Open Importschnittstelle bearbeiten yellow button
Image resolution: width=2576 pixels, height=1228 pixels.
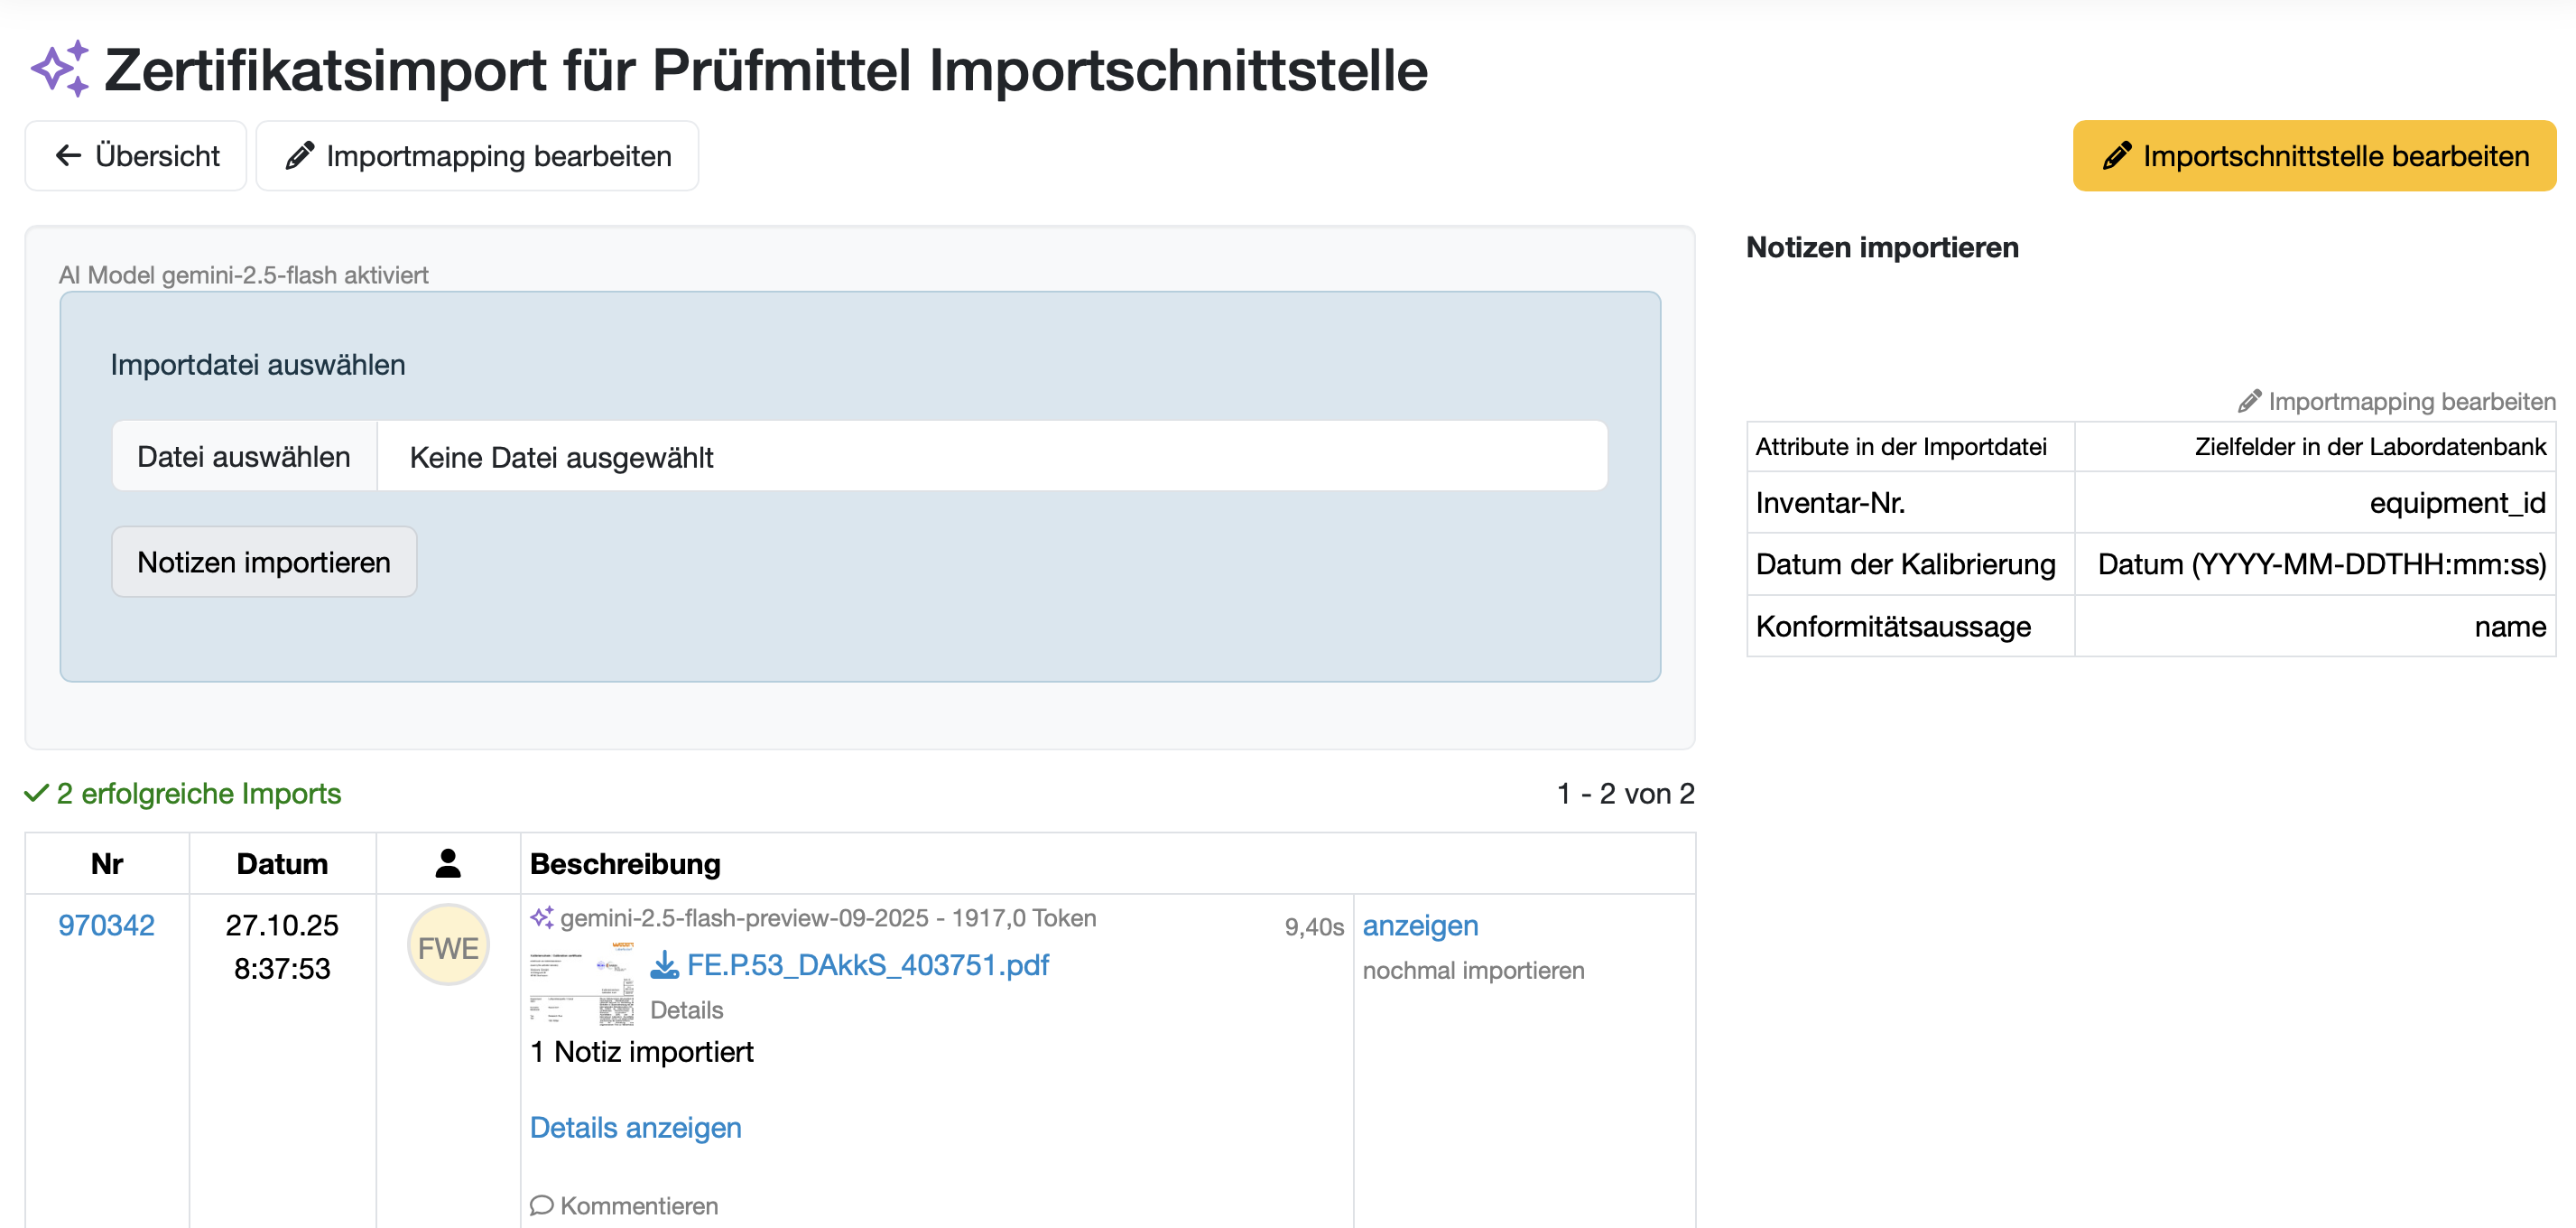[x=2313, y=156]
